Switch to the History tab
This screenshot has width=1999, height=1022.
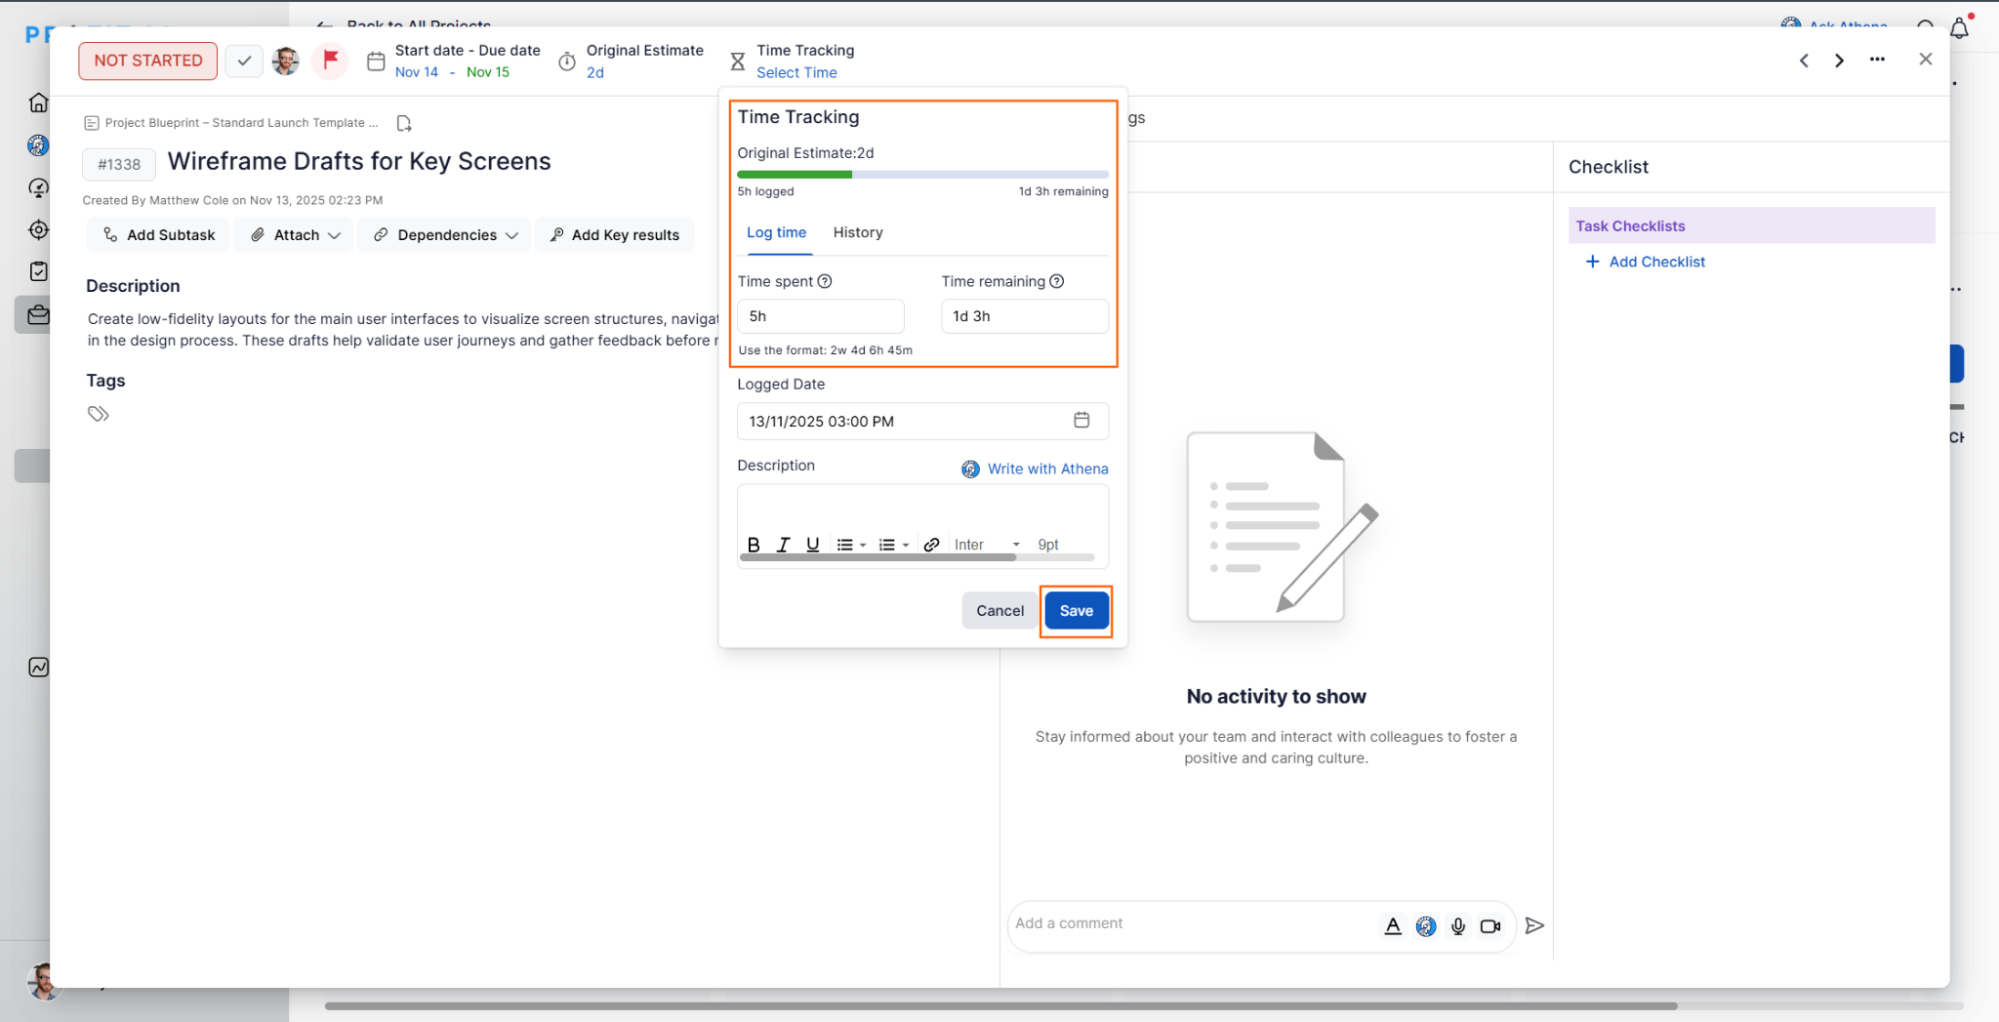[x=858, y=232]
